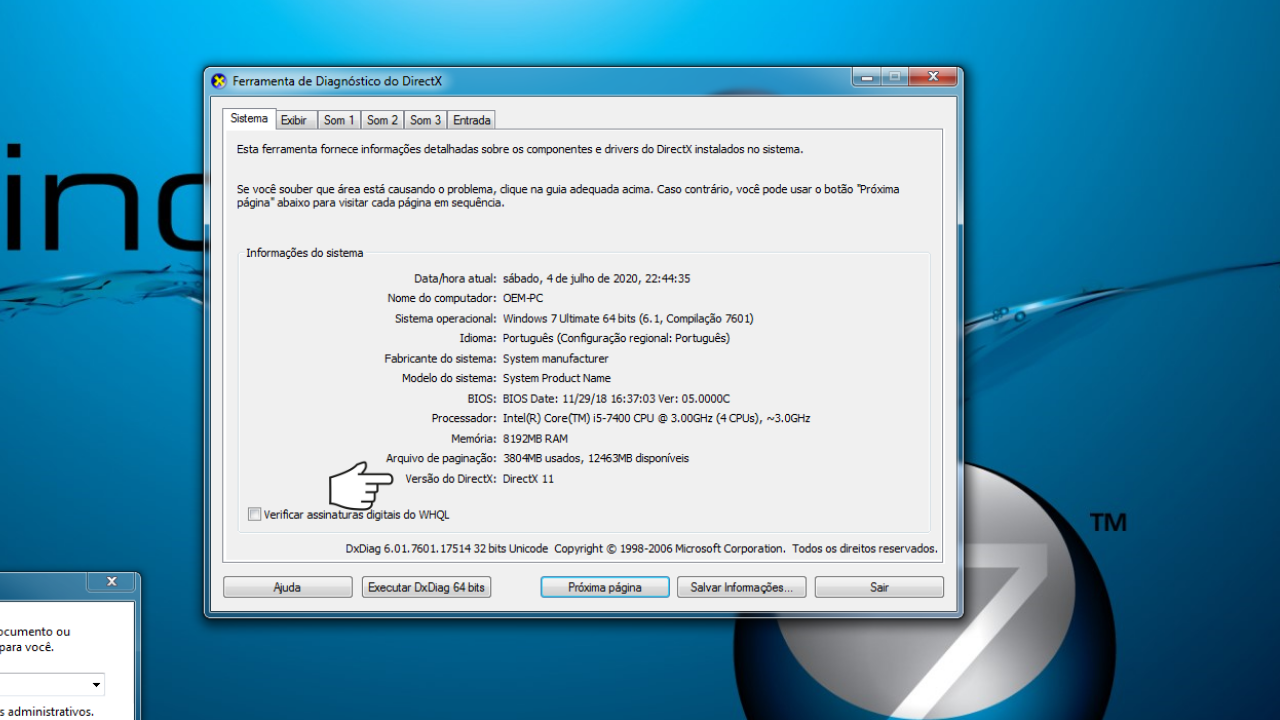Open the Exibir tab
The height and width of the screenshot is (720, 1280).
pos(294,120)
